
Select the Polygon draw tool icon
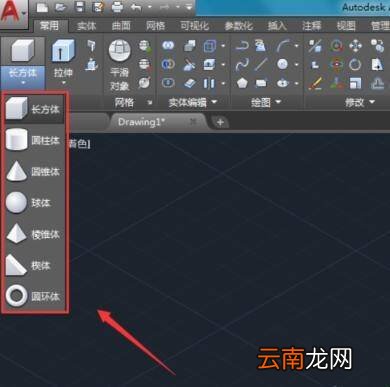pyautogui.click(x=242, y=83)
